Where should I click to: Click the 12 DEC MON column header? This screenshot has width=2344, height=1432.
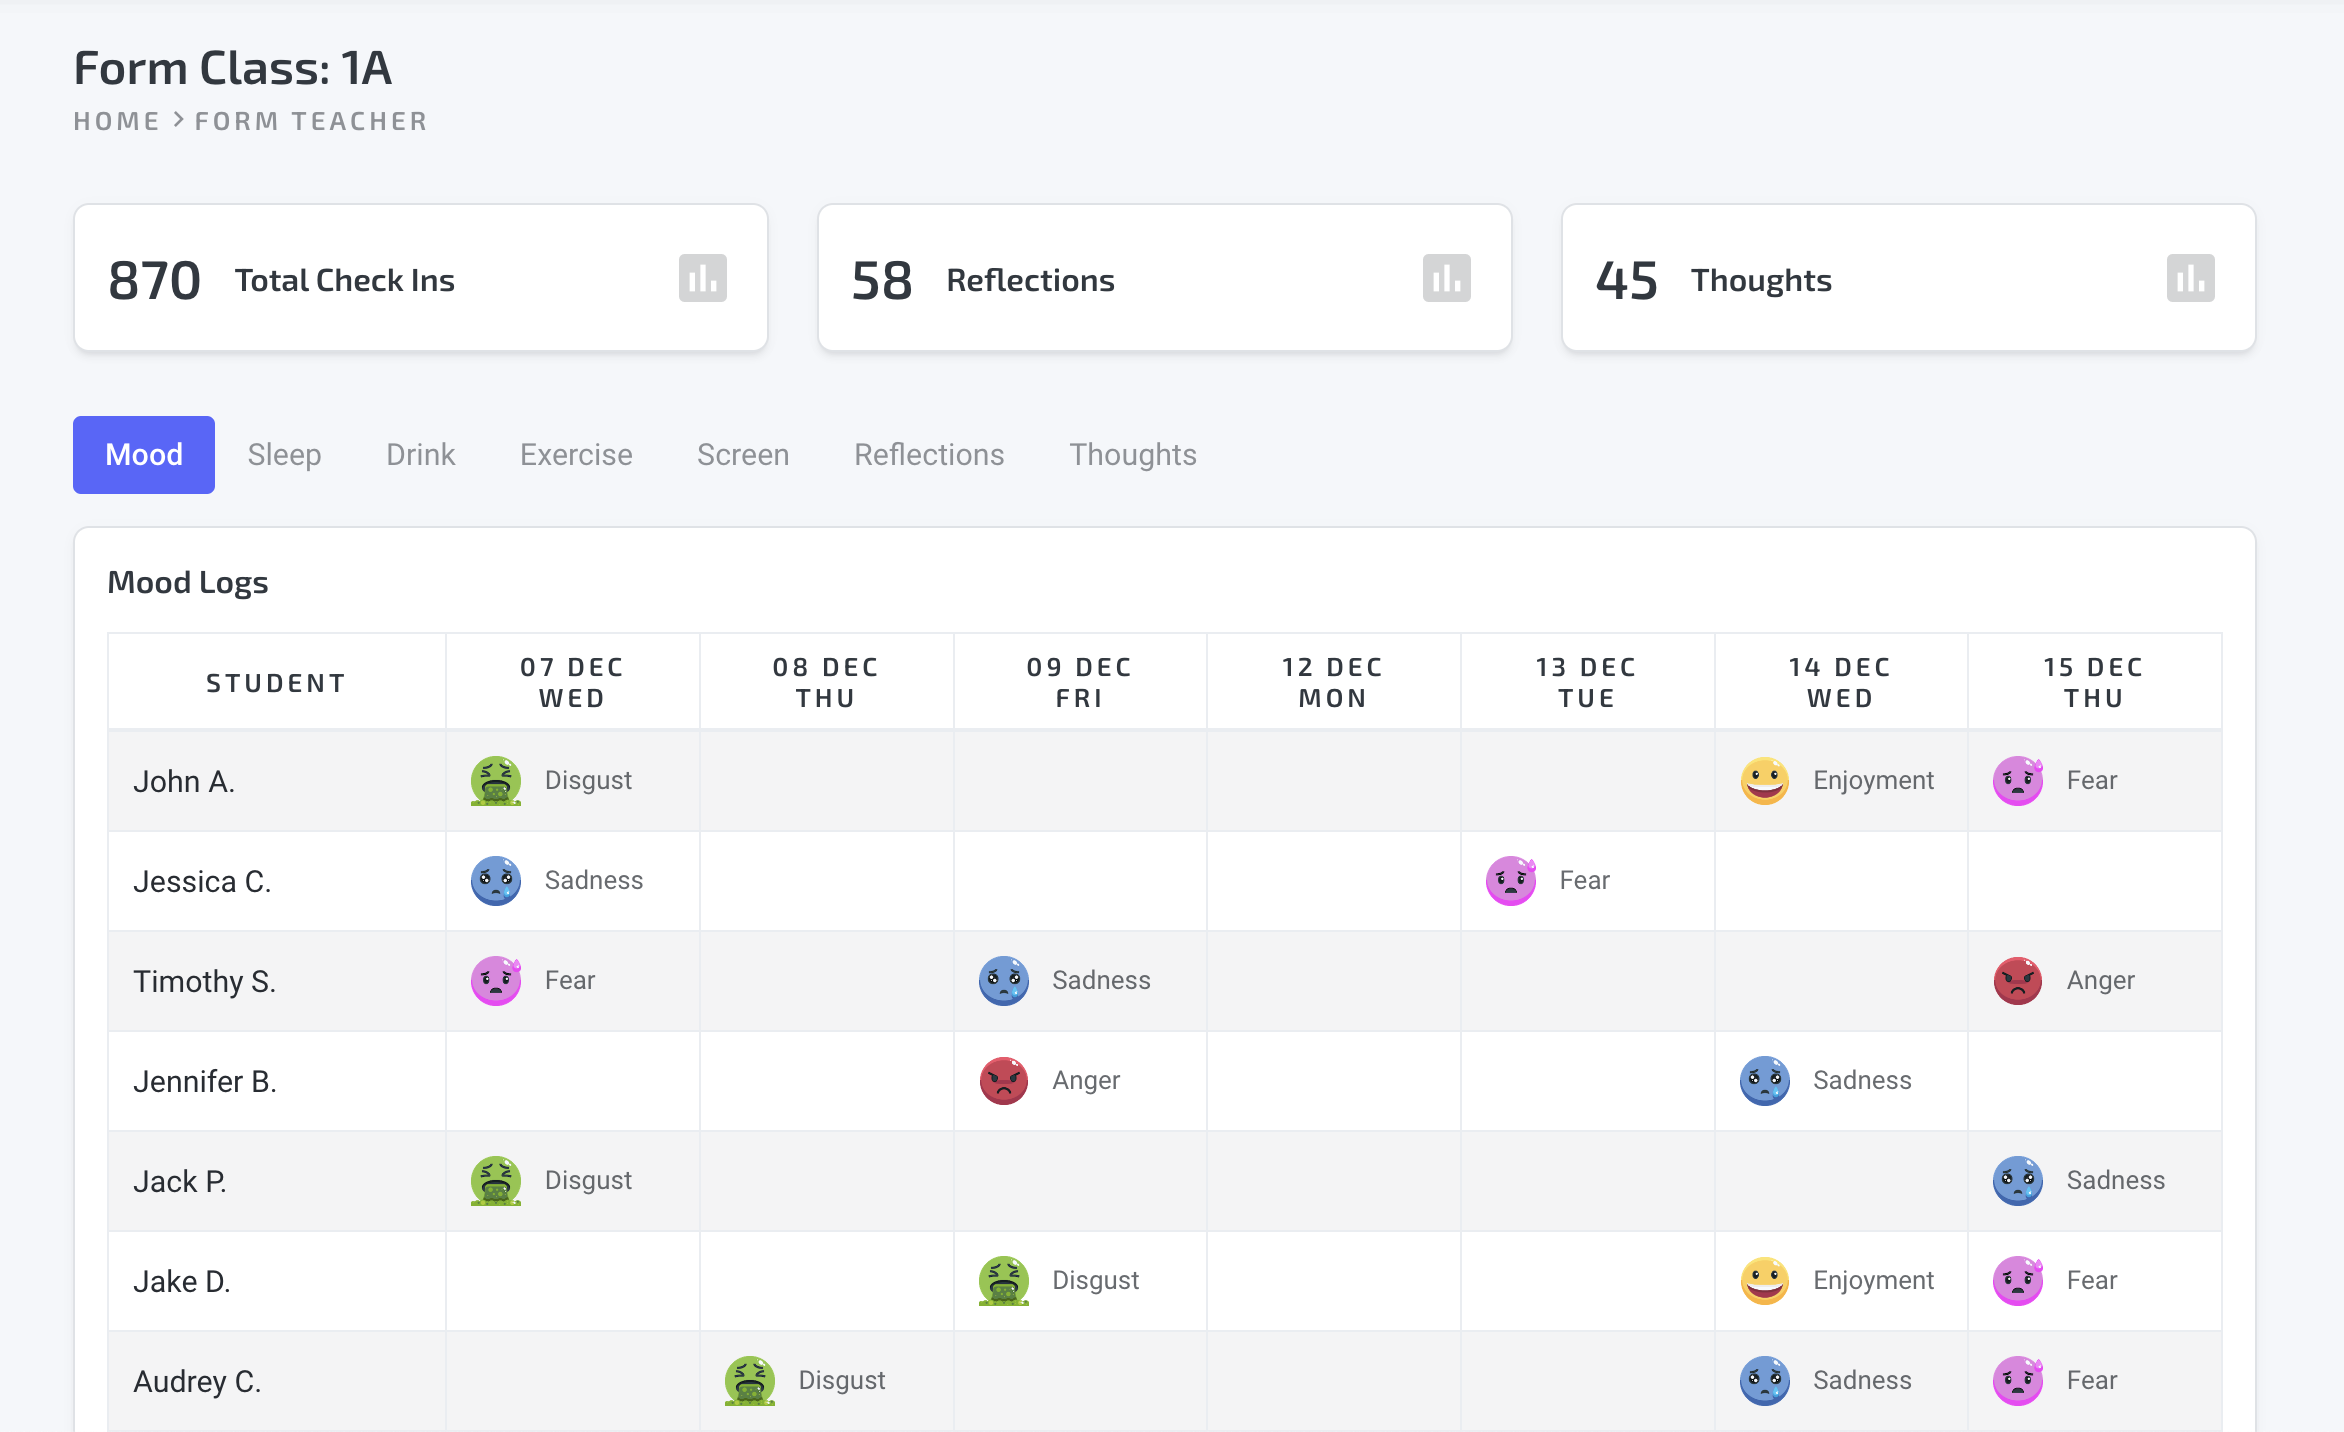pos(1333,682)
